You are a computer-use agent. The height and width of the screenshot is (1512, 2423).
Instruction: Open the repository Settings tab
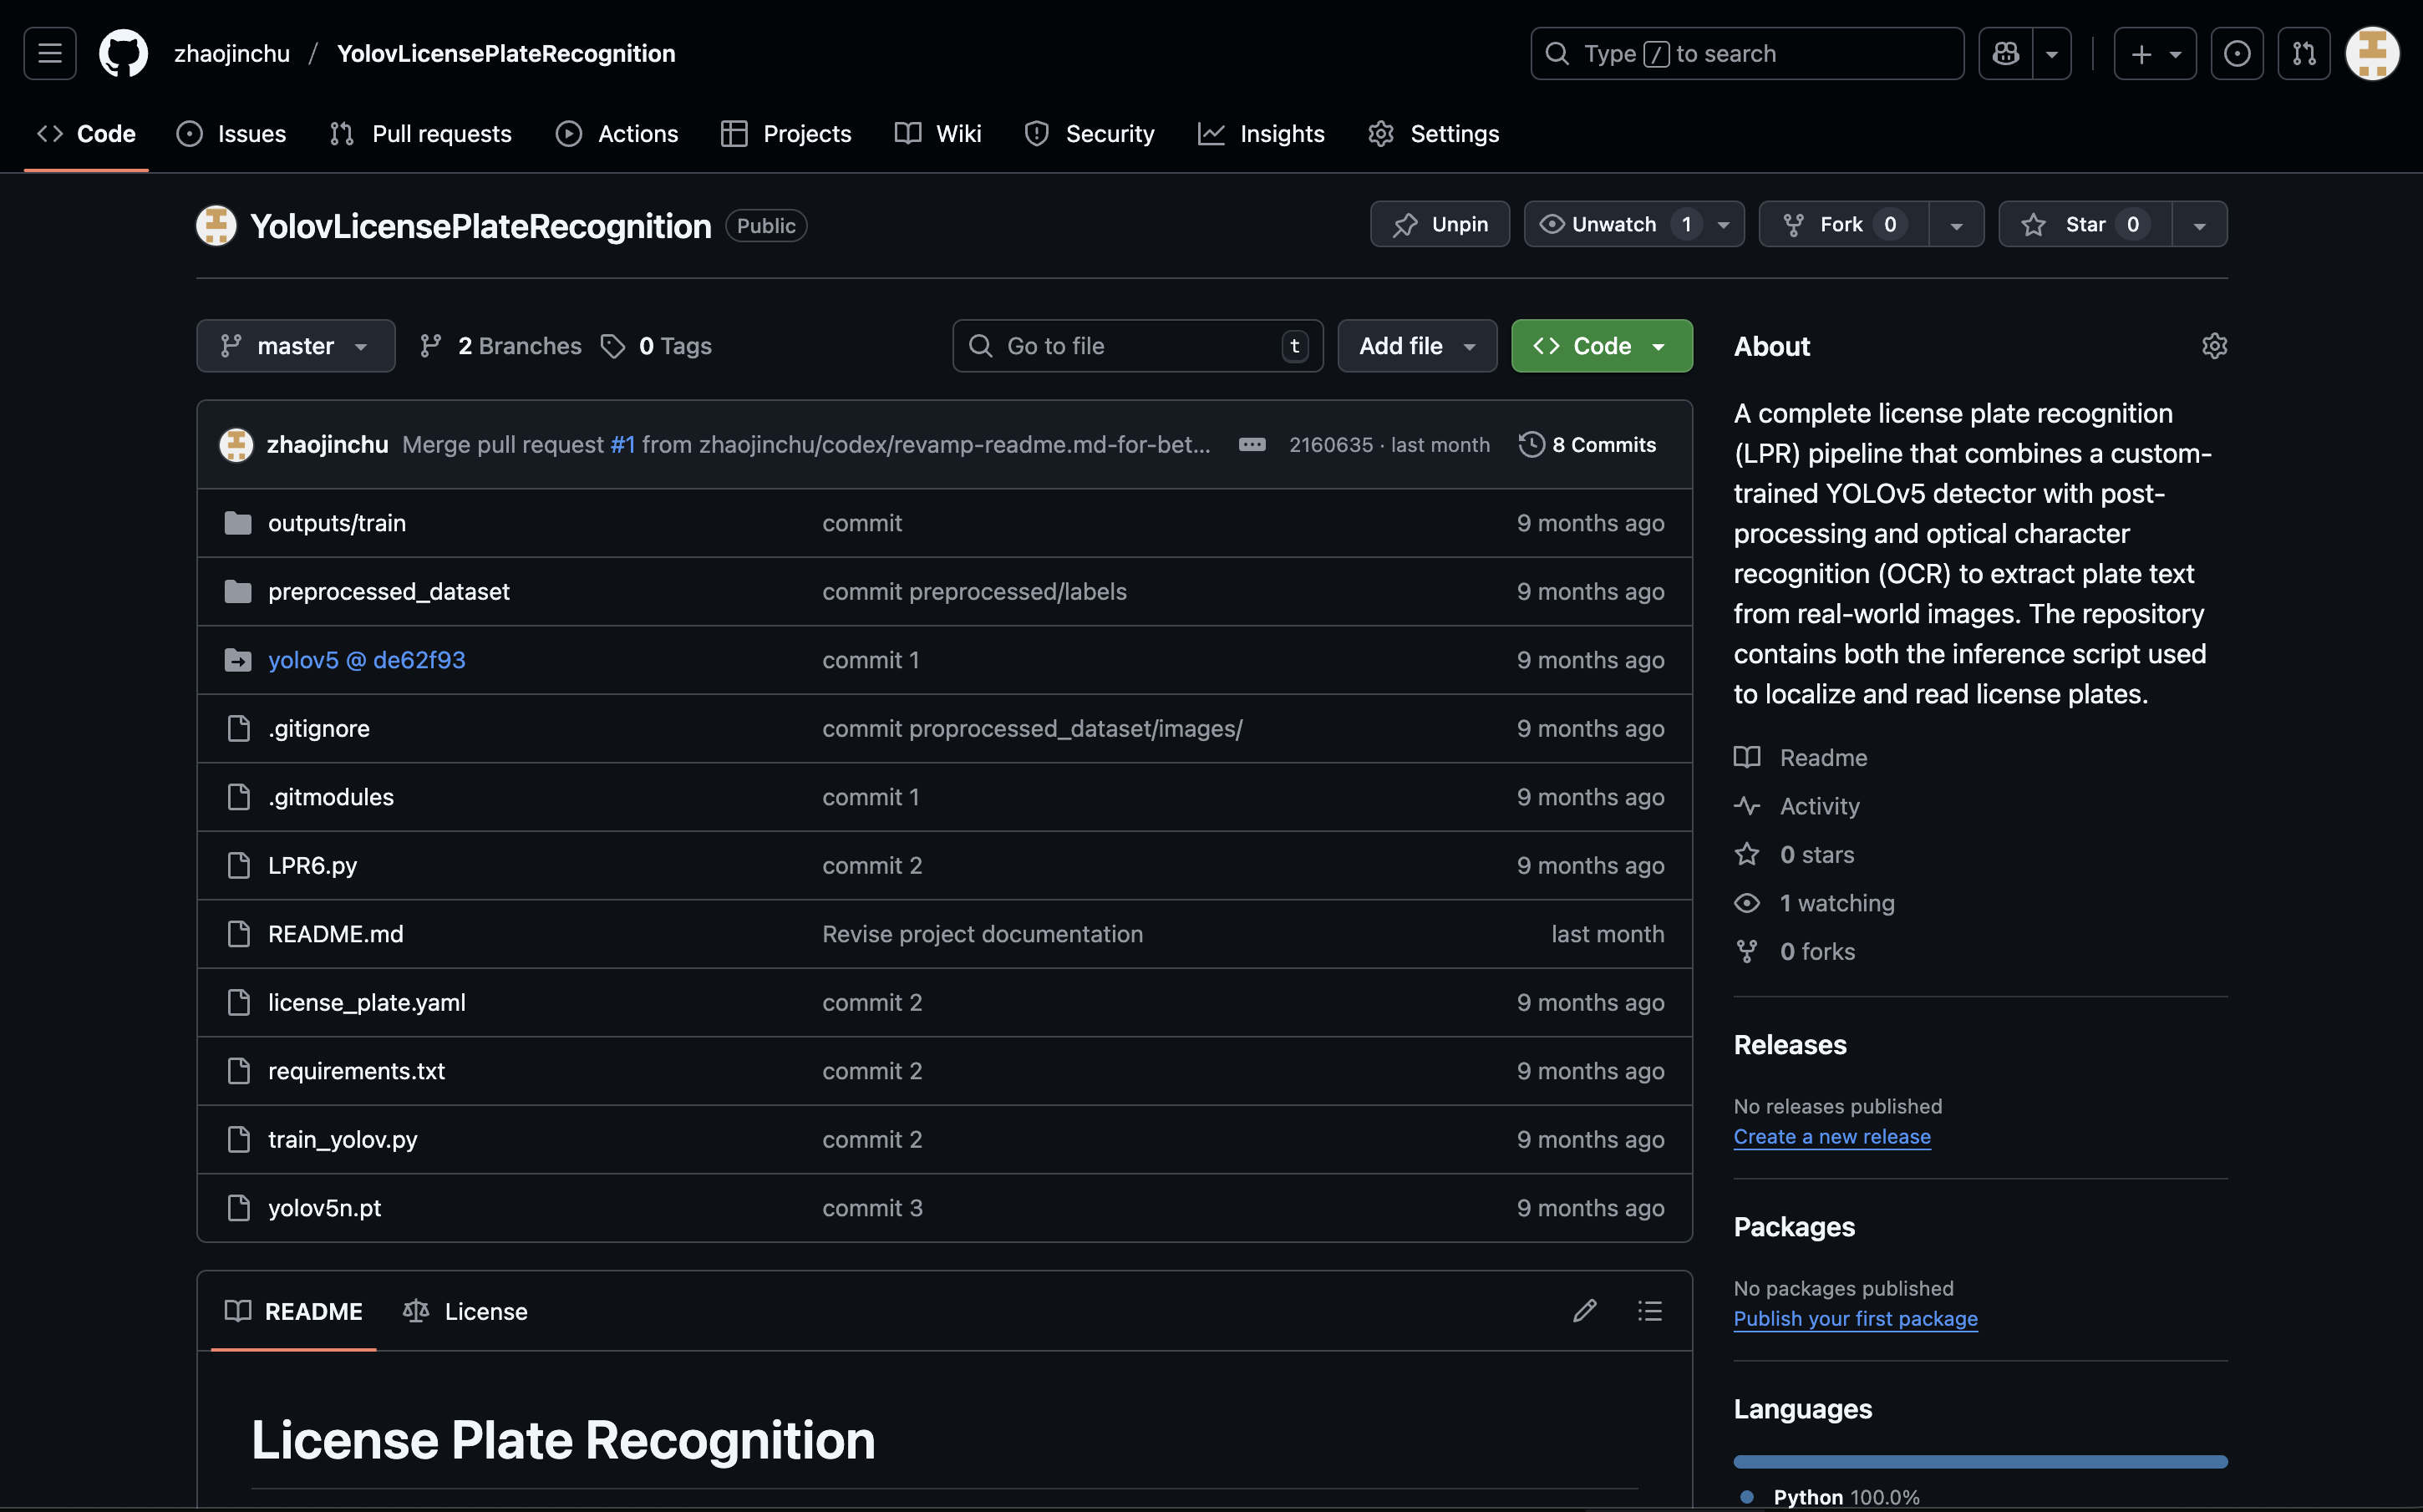coord(1434,134)
